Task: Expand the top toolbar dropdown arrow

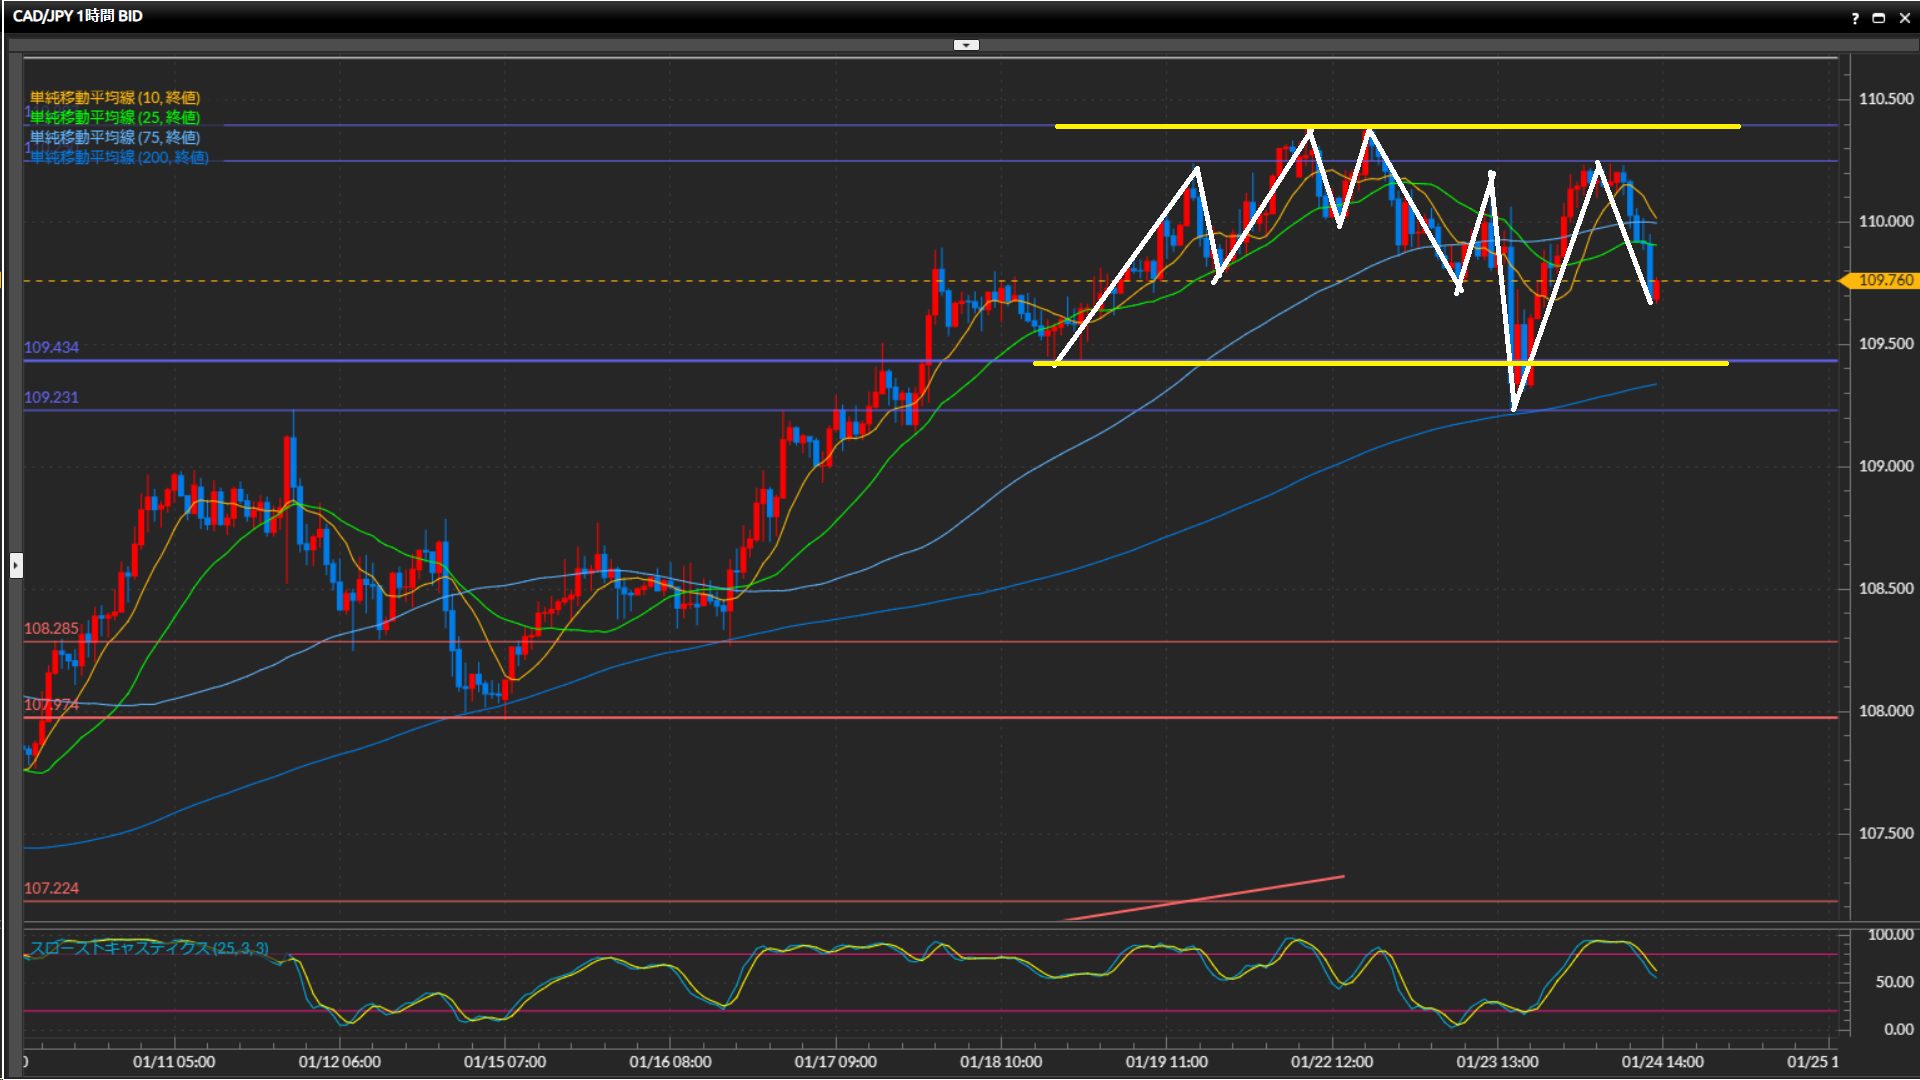Action: (x=966, y=45)
